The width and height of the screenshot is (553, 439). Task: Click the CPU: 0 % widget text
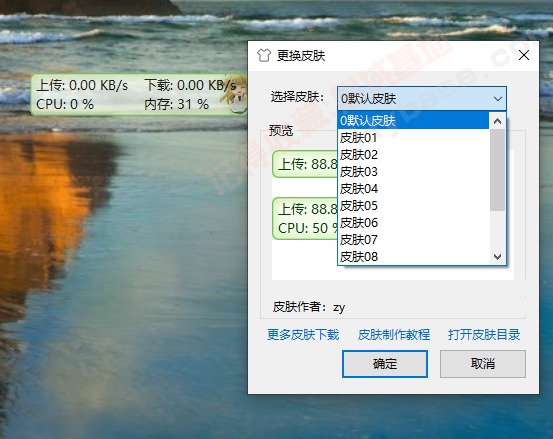tap(65, 104)
